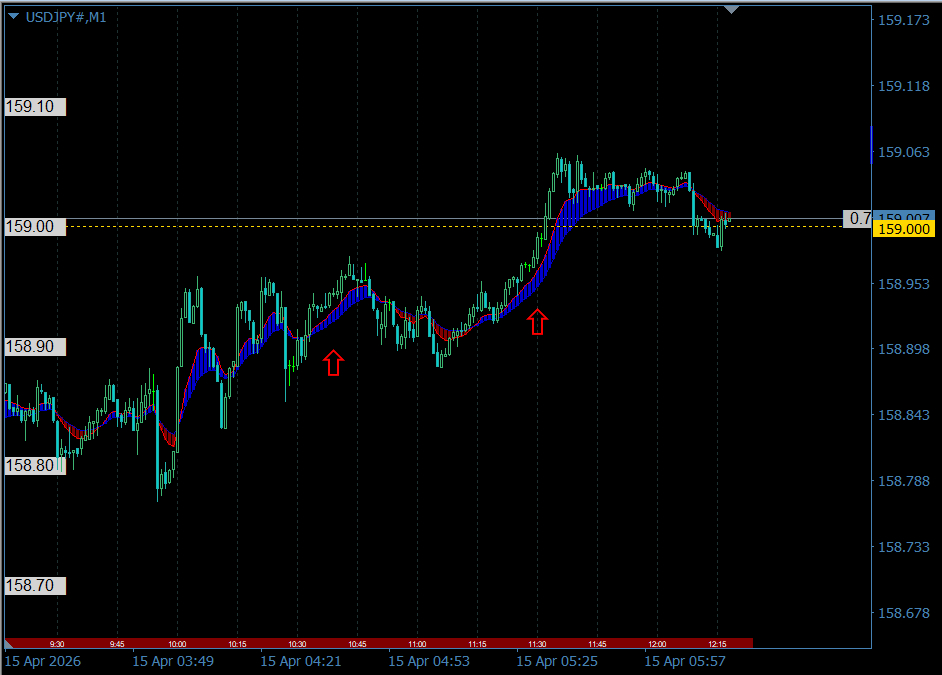This screenshot has height=675, width=942.
Task: Click the gray 0.7 spread label
Action: (x=858, y=219)
